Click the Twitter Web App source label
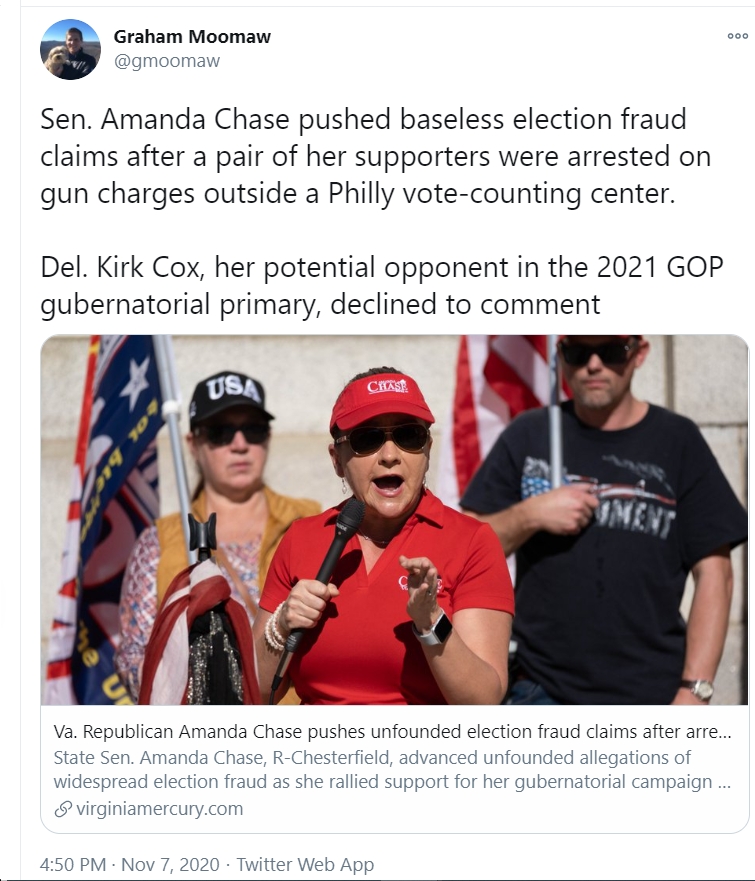755x881 pixels. 305,864
